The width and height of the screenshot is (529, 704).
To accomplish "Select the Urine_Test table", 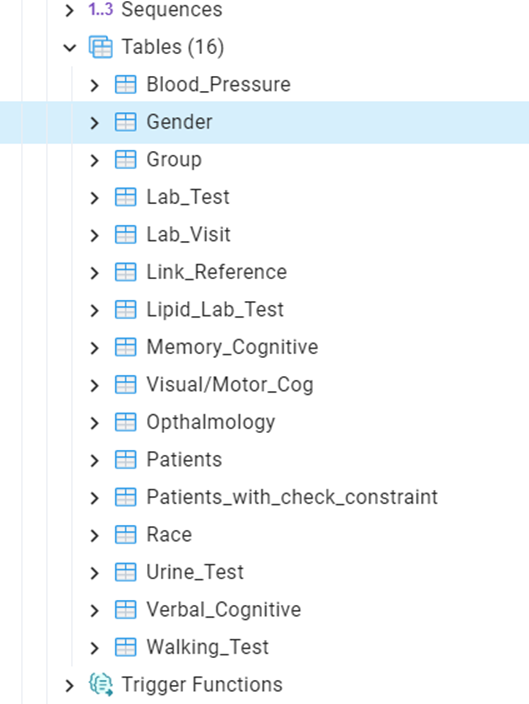I will point(195,572).
